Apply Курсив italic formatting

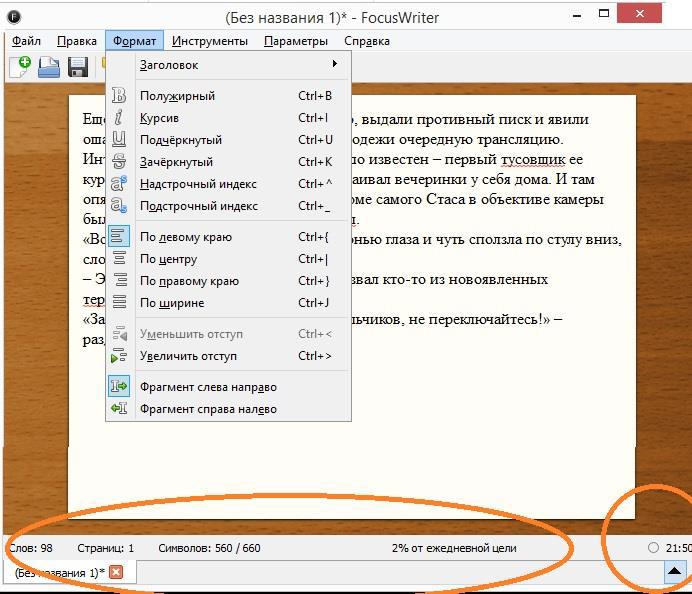(160, 118)
